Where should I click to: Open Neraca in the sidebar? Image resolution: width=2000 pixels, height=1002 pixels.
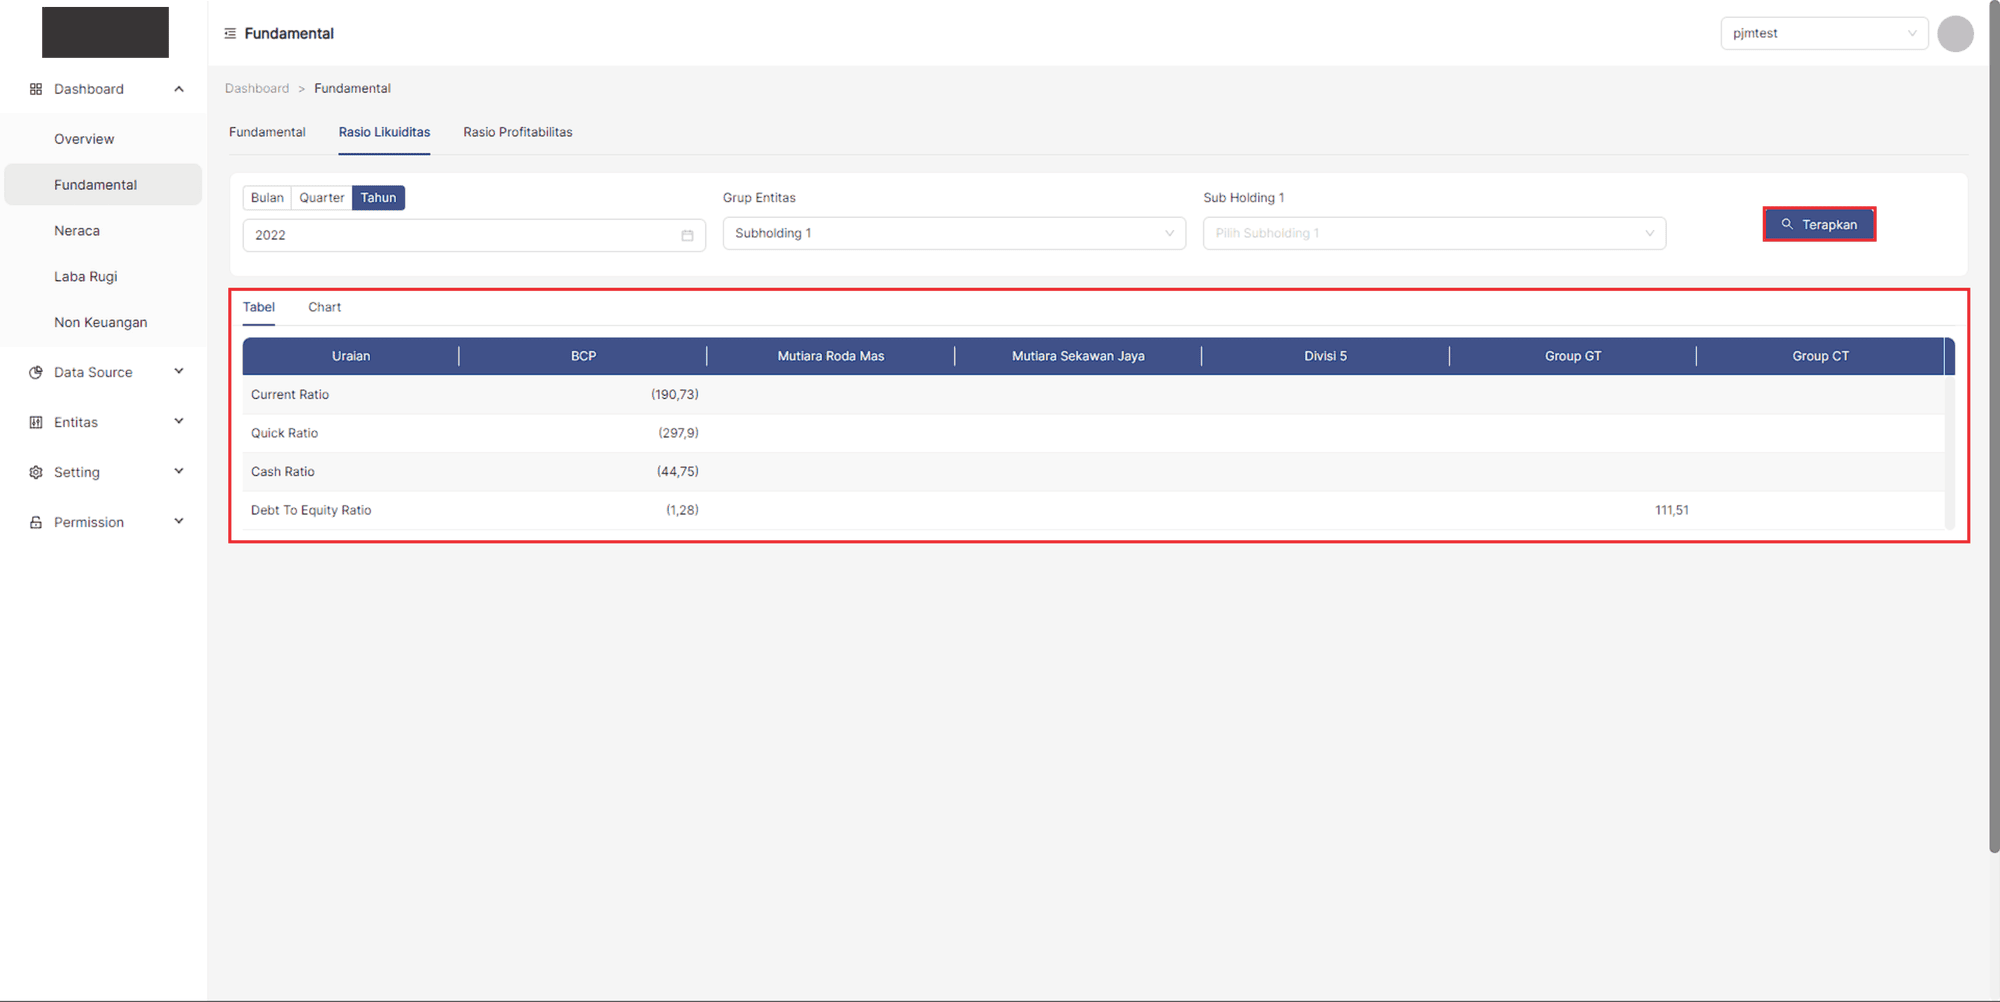point(77,231)
